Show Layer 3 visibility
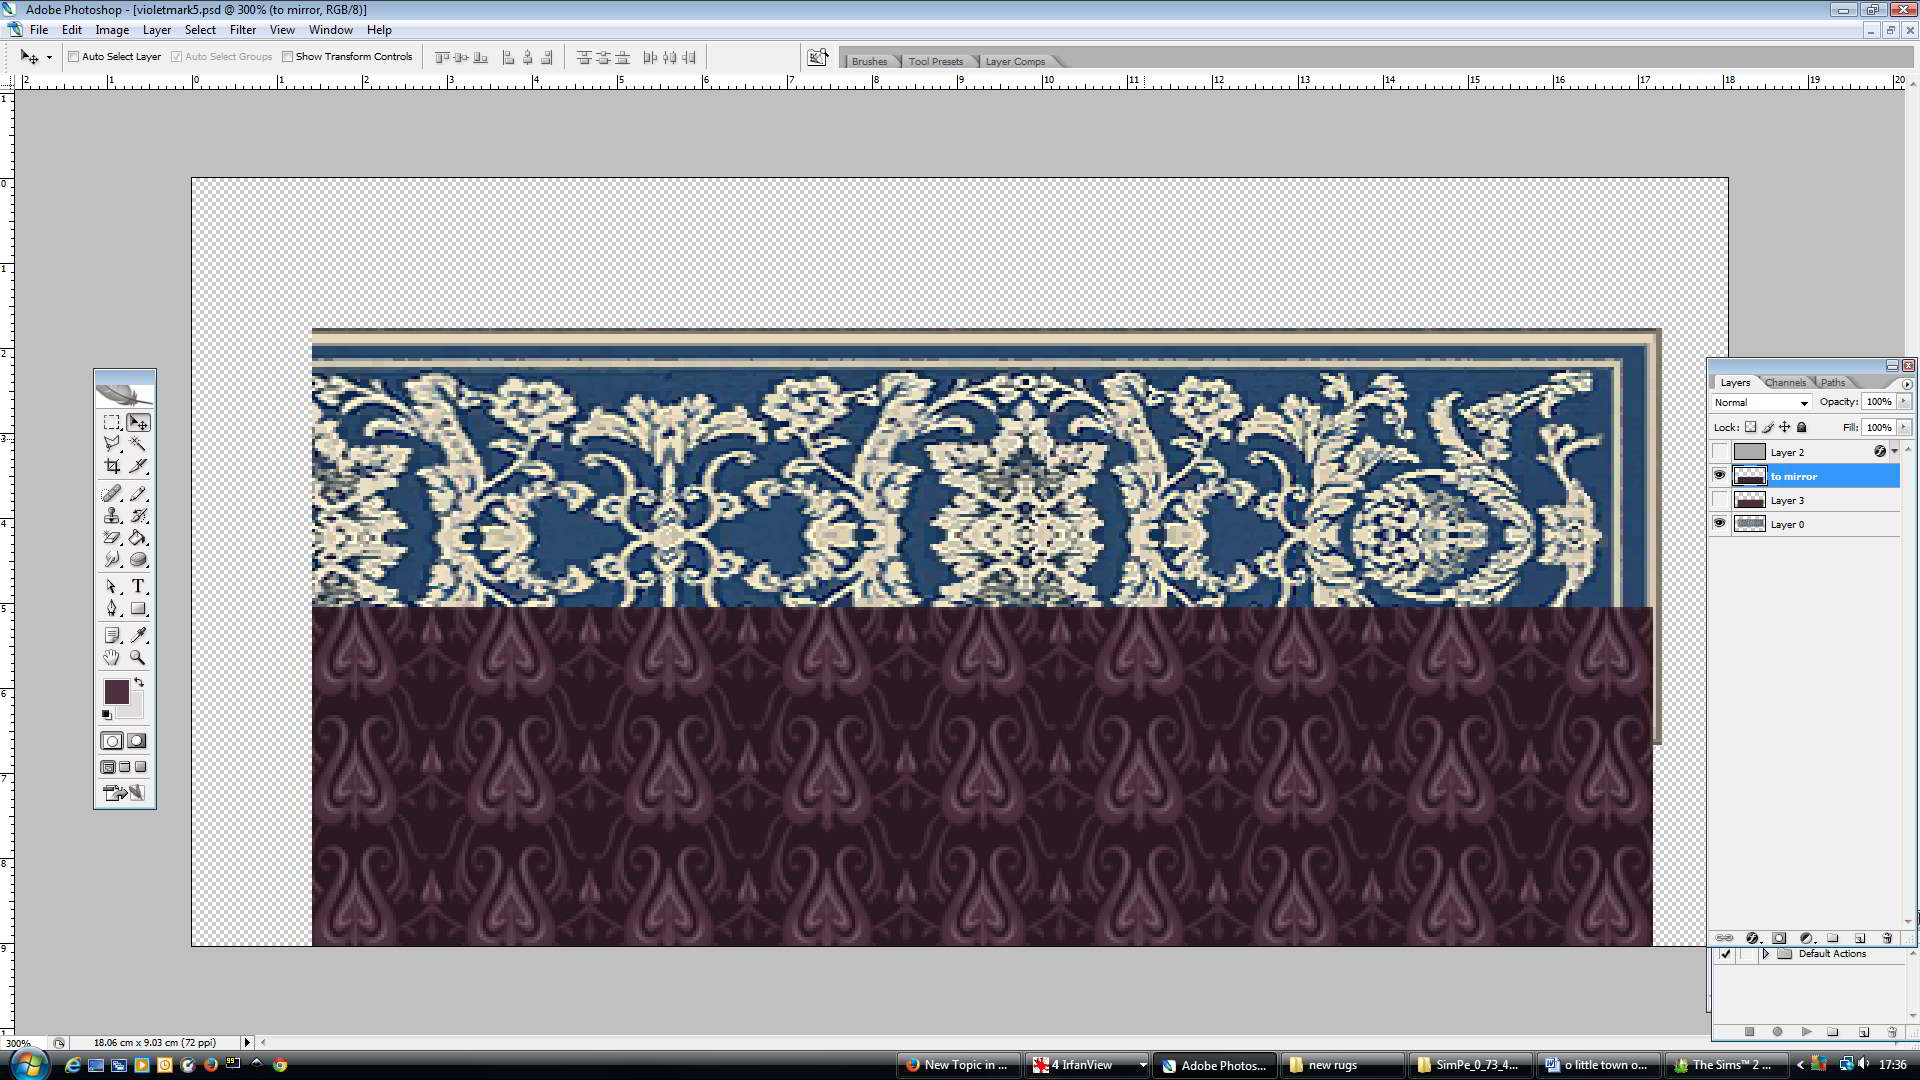Image resolution: width=1920 pixels, height=1080 pixels. pos(1719,500)
